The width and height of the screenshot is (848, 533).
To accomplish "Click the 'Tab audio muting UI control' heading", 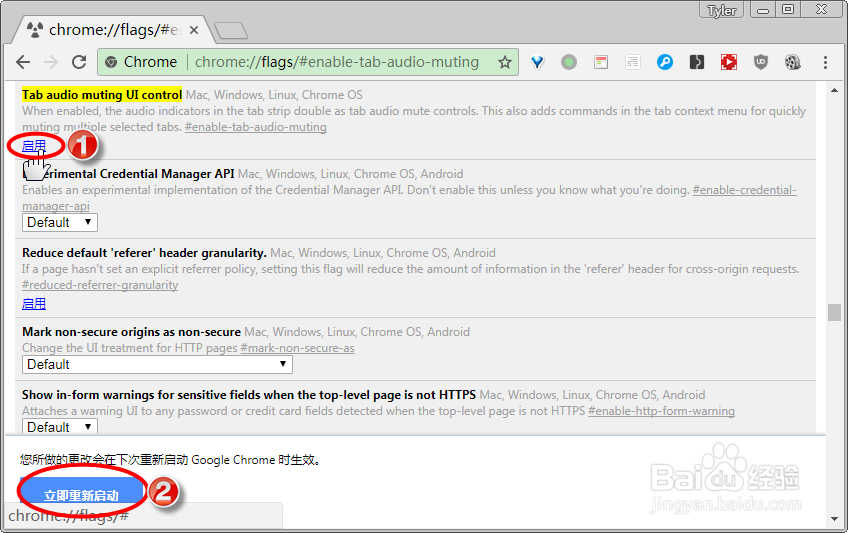I will coord(102,95).
